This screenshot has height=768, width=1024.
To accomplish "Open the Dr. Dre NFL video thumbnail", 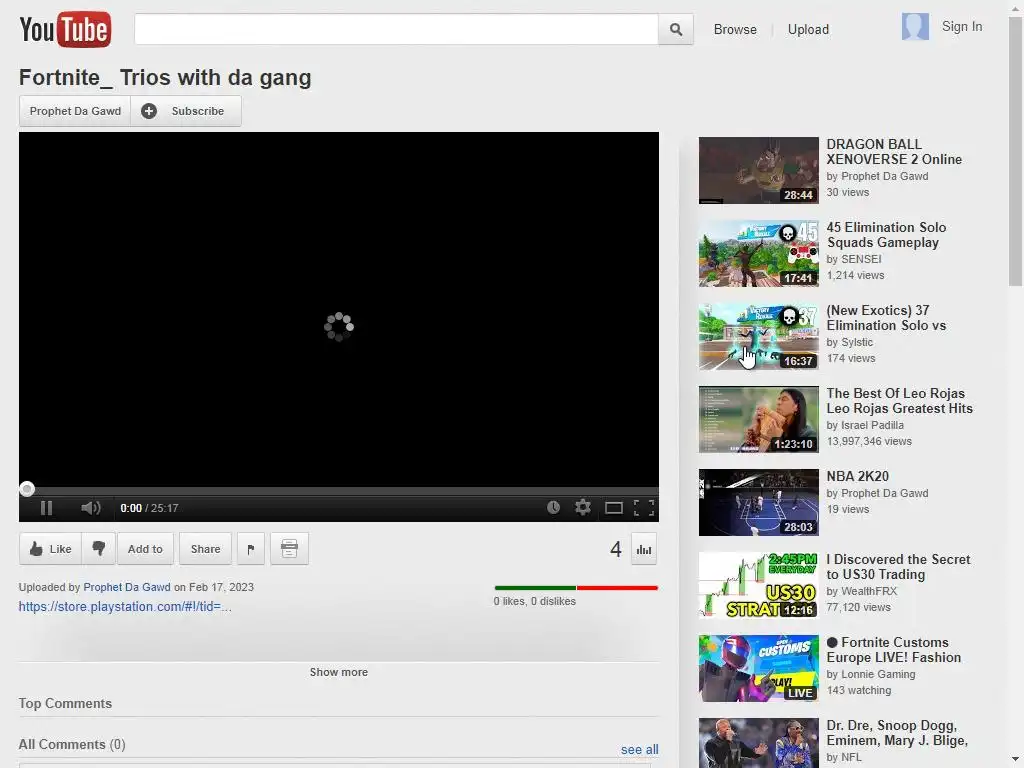I will 758,743.
